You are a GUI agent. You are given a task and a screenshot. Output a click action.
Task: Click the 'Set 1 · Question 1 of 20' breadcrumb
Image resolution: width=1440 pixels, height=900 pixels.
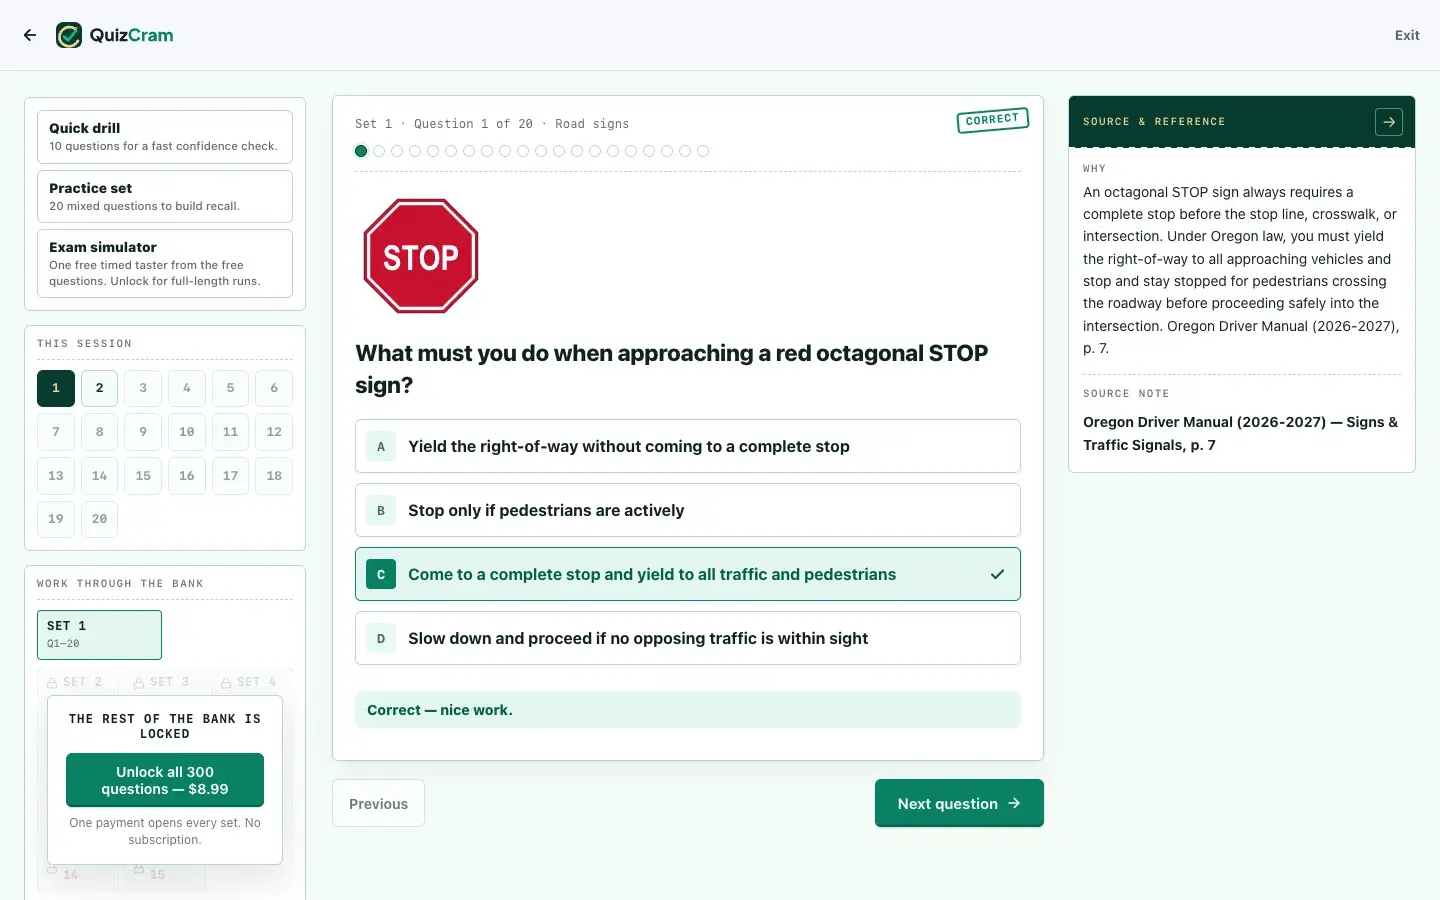click(492, 124)
